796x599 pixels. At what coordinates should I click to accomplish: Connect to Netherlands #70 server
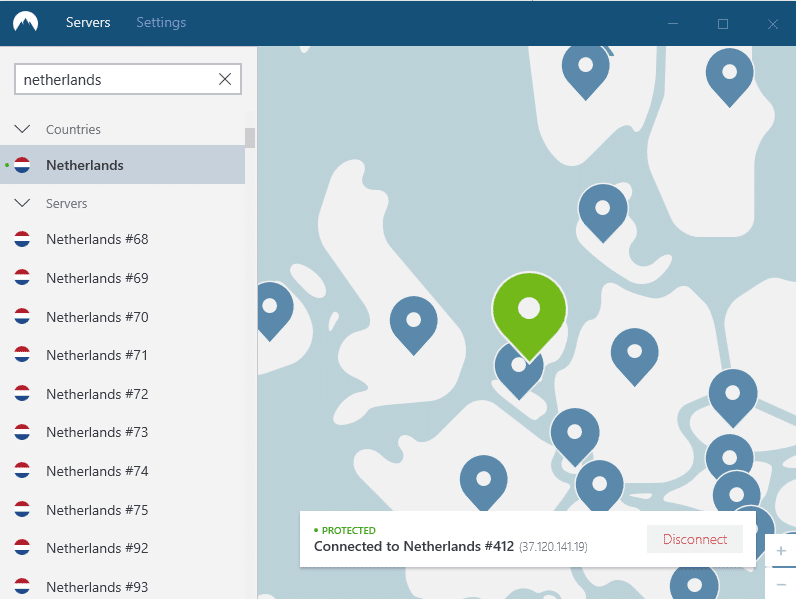(x=122, y=317)
